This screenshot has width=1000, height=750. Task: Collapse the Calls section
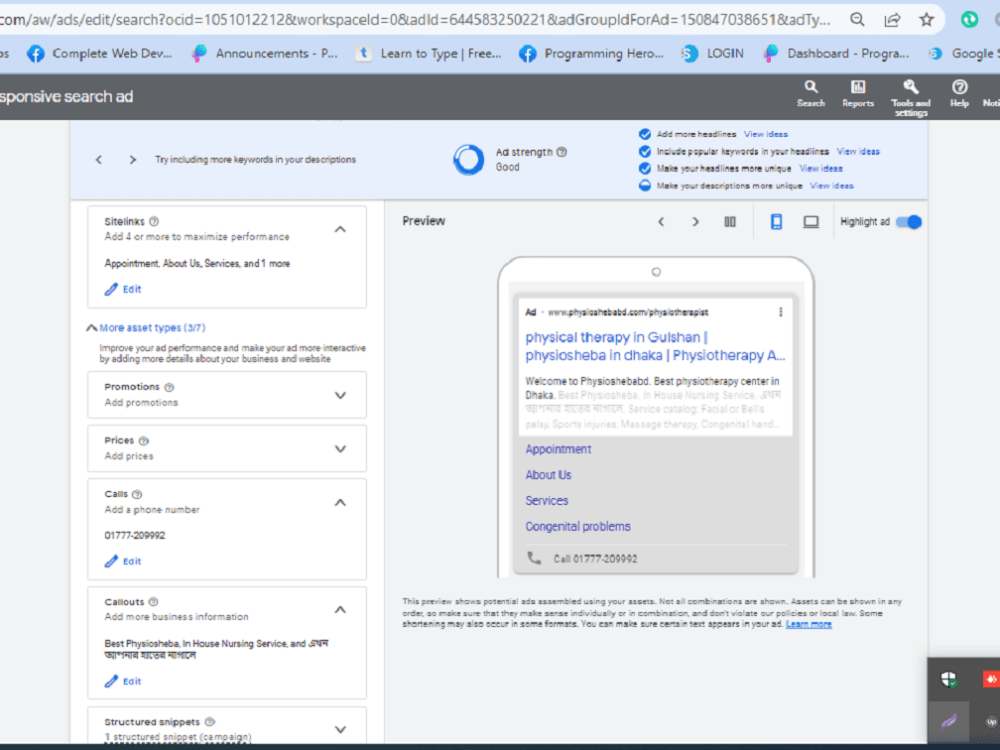coord(341,502)
